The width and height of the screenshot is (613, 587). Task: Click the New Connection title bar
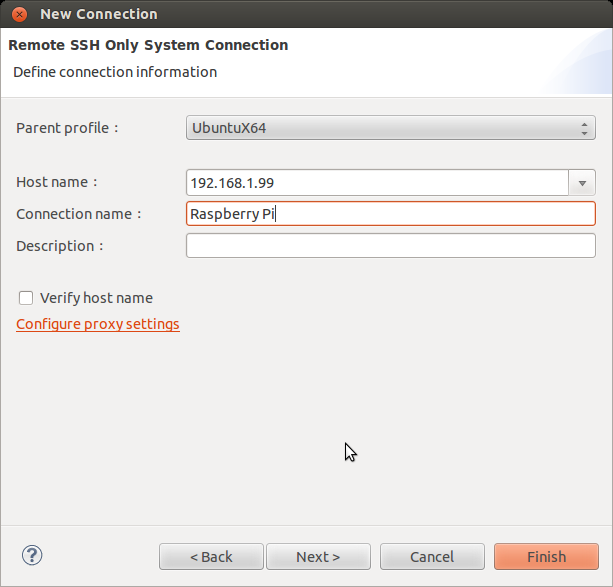point(300,14)
